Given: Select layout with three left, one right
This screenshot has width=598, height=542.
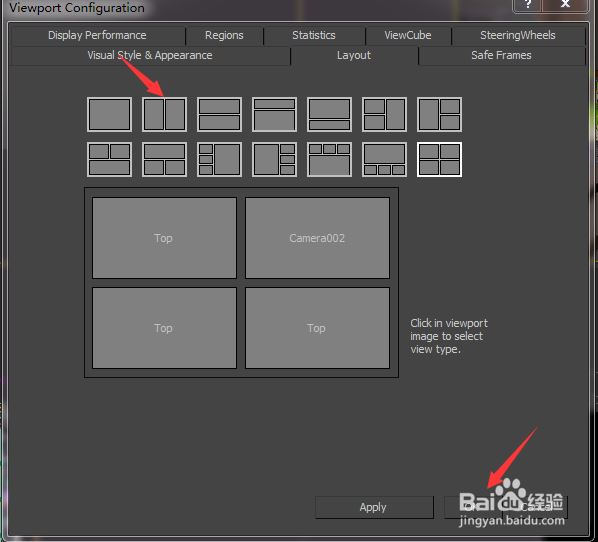Looking at the screenshot, I should click(x=219, y=159).
